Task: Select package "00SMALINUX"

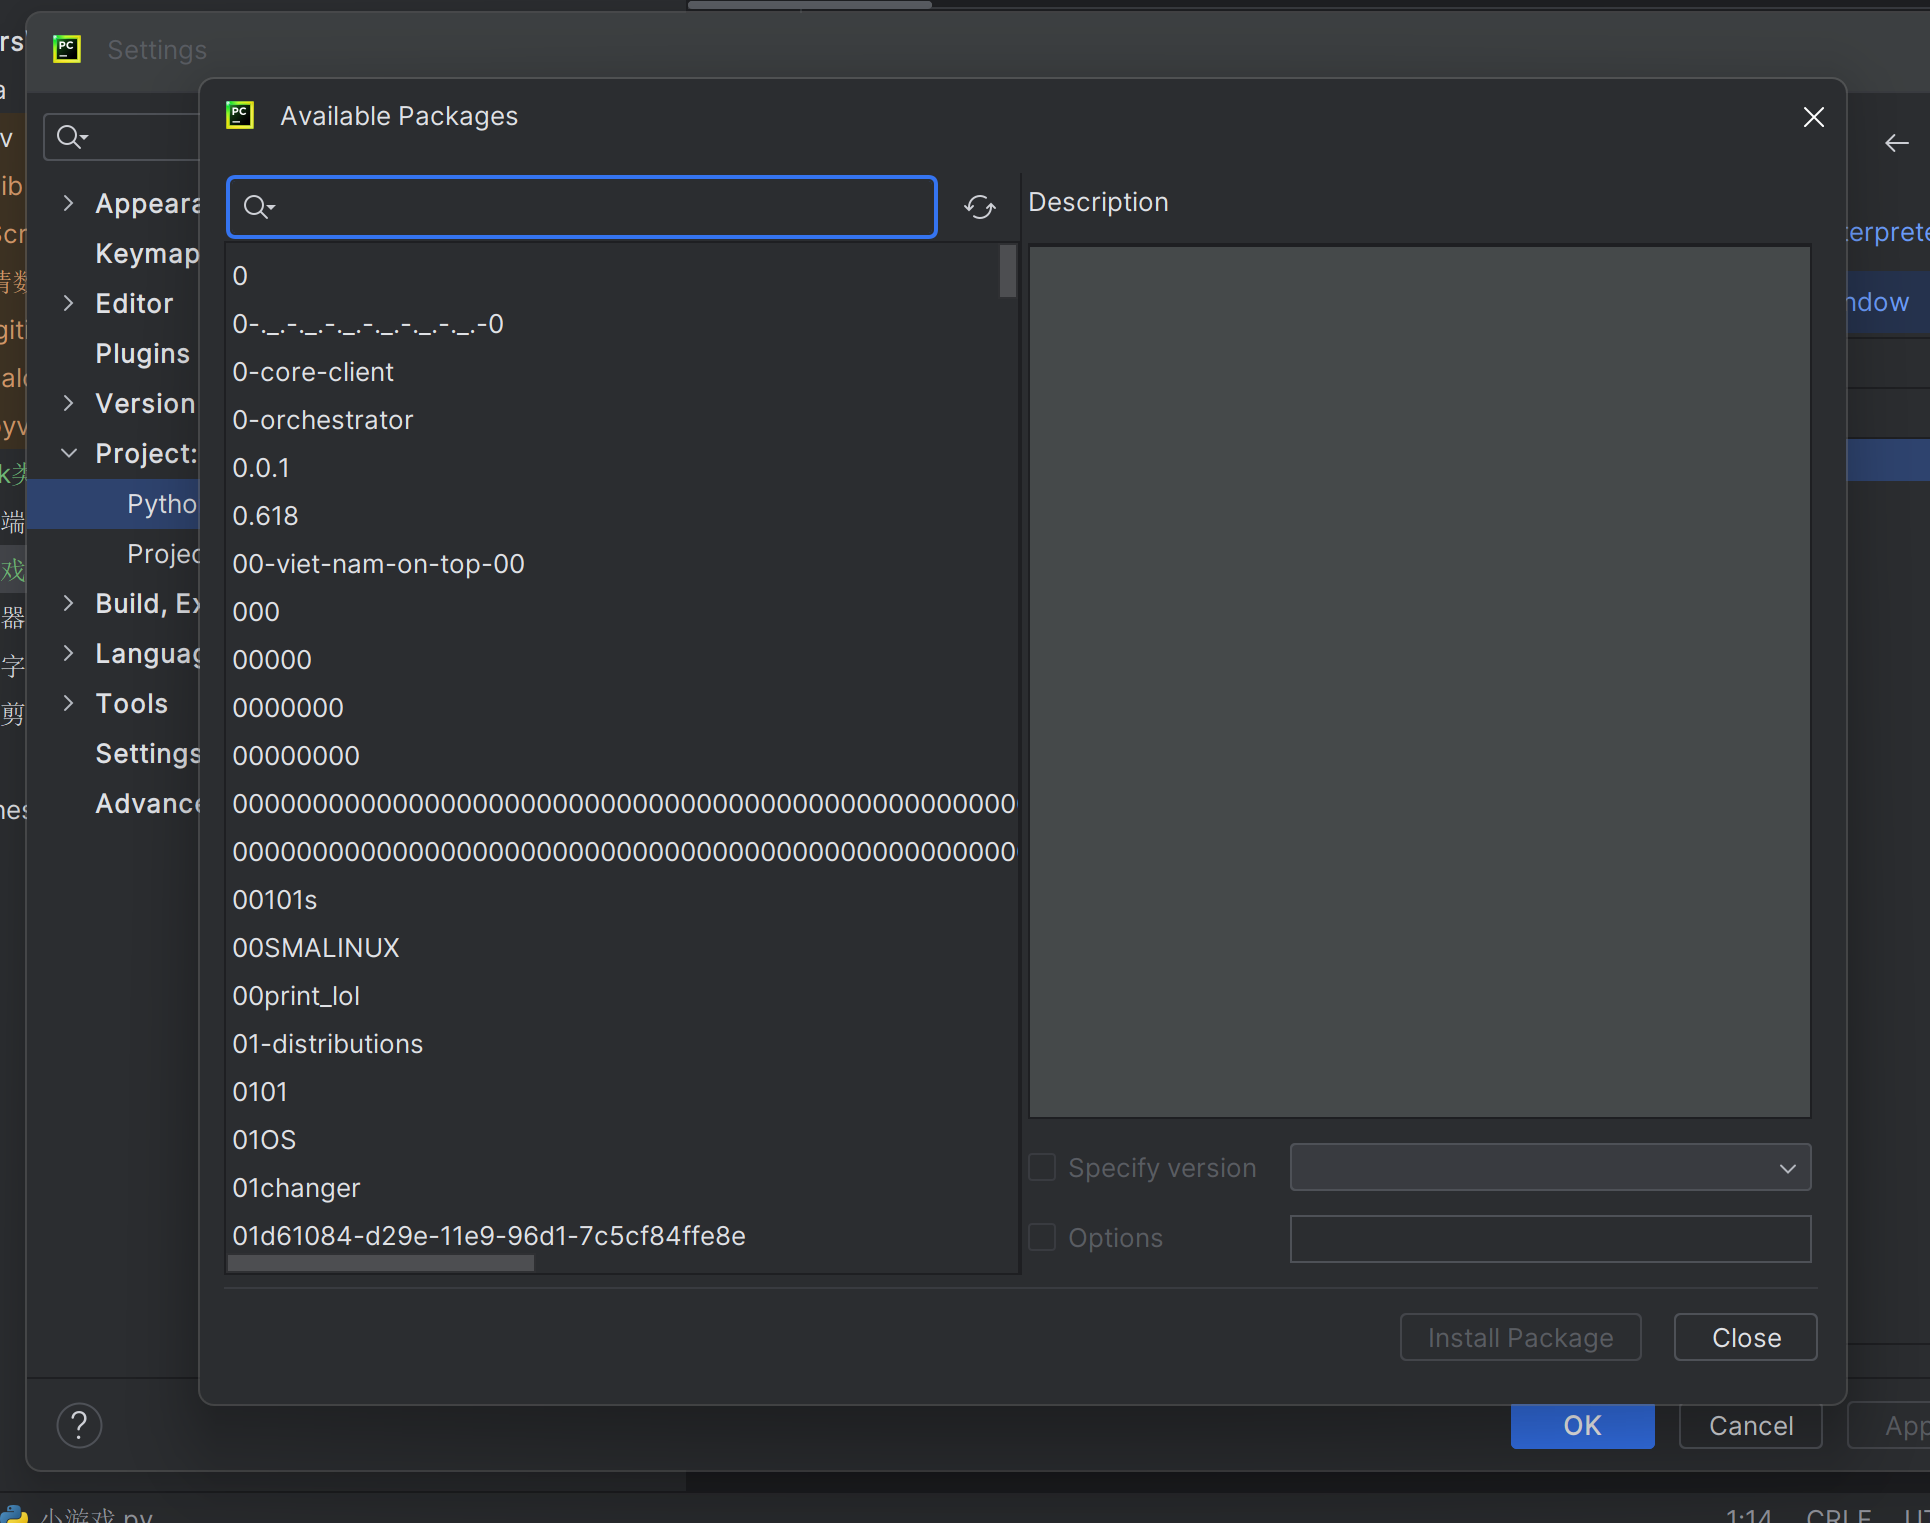Action: point(622,948)
